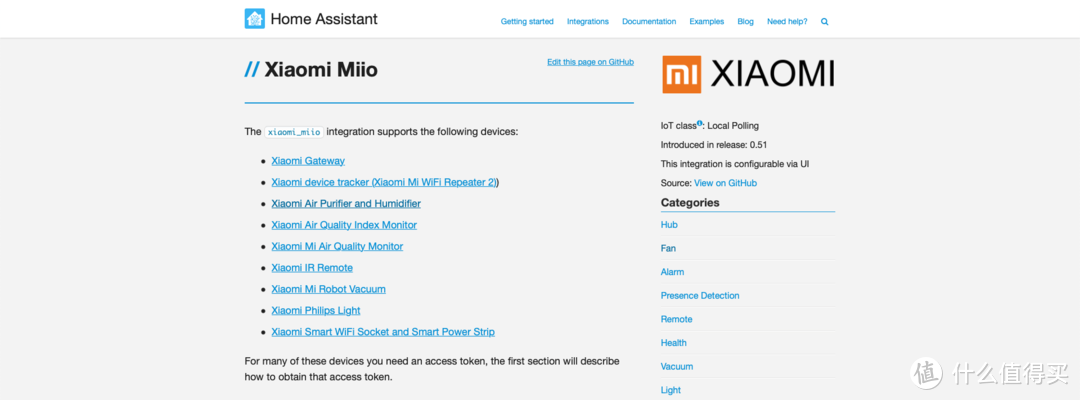This screenshot has width=1080, height=400.
Task: Open the Xiaomi IR Remote link
Action: pos(312,268)
